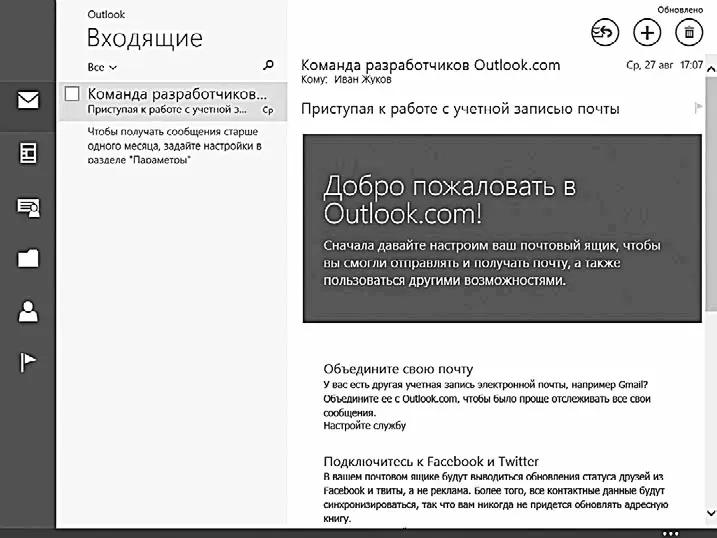Click the Настройте службу link
The height and width of the screenshot is (538, 717).
pyautogui.click(x=364, y=425)
